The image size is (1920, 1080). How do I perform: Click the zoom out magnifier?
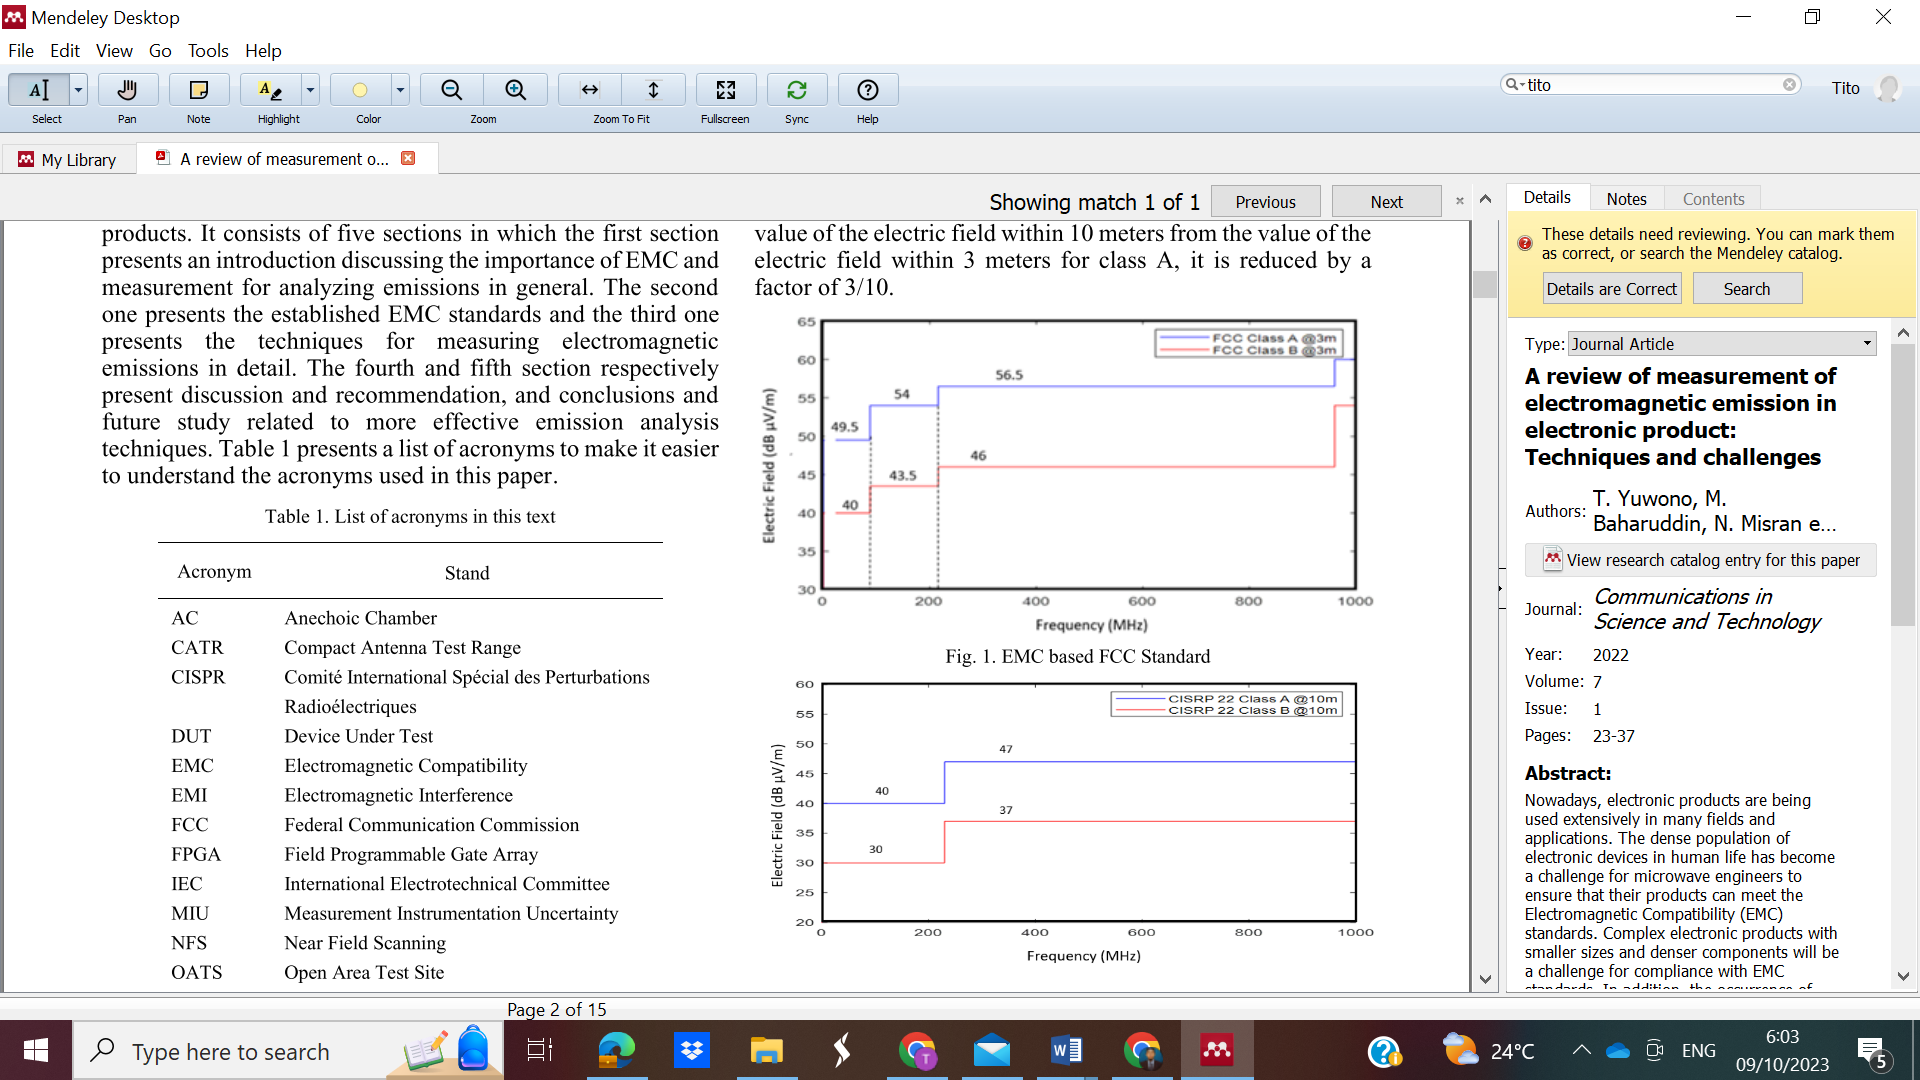coord(452,90)
